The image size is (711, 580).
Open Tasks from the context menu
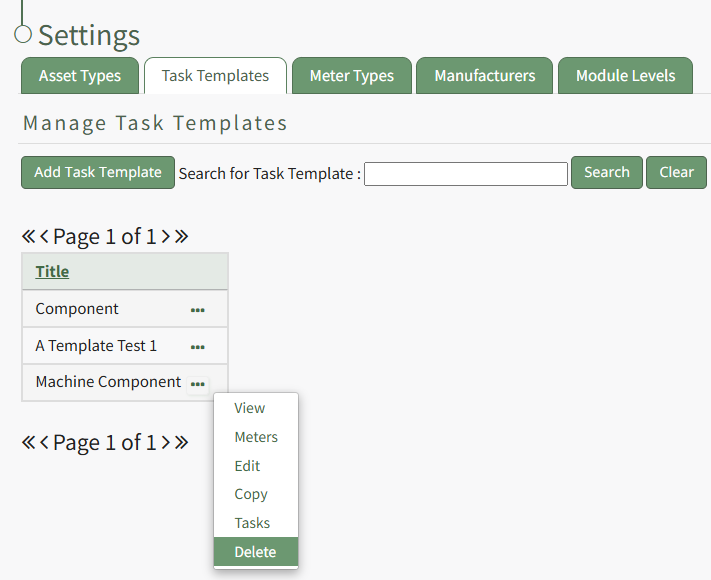pos(252,523)
